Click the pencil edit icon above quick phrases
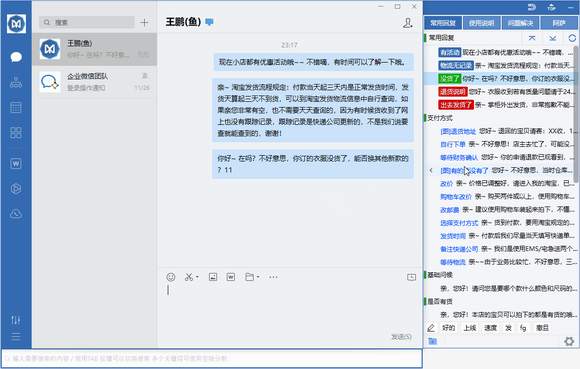580x369 pixels. tap(431, 328)
